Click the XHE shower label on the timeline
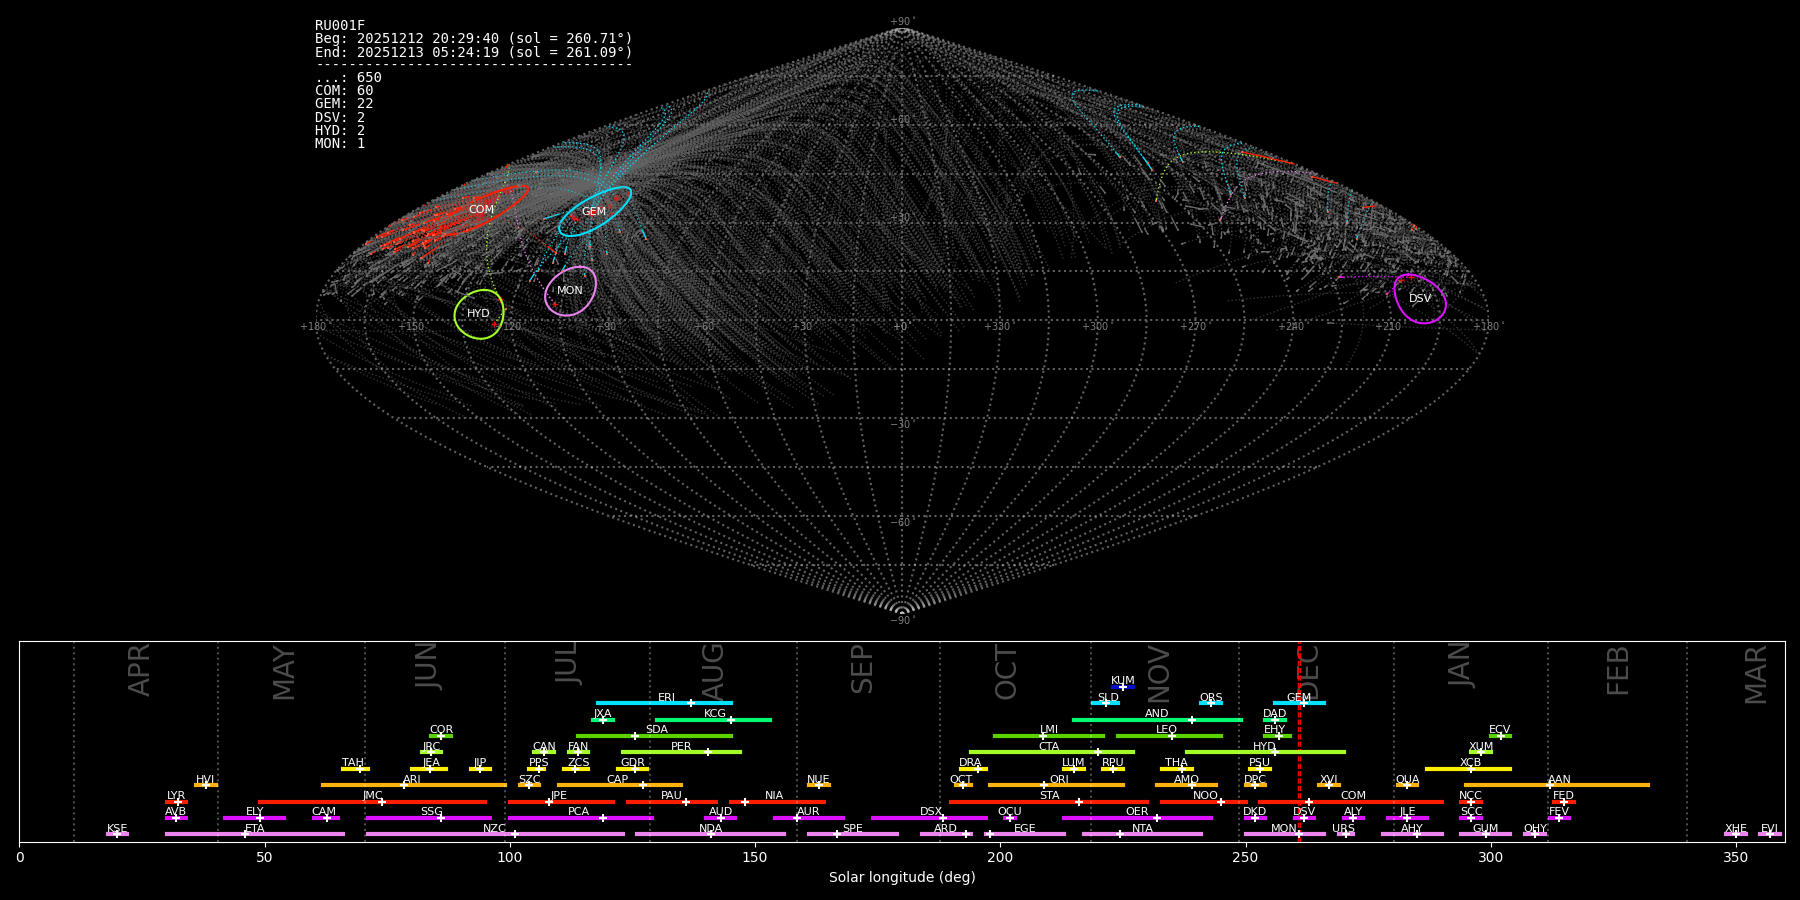The width and height of the screenshot is (1800, 900). pos(1735,829)
